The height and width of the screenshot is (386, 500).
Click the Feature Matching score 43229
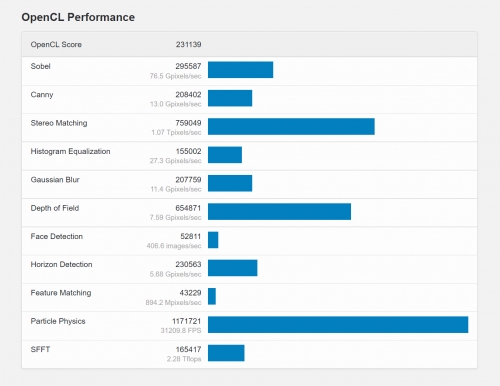pyautogui.click(x=190, y=293)
